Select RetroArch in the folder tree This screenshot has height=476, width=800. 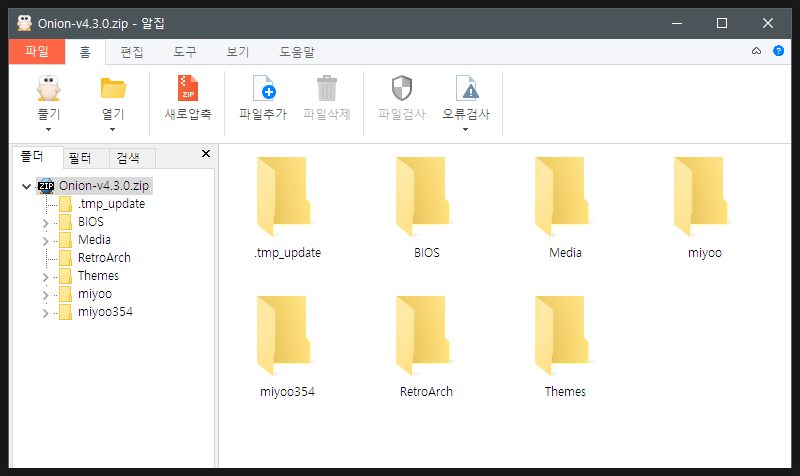tap(104, 258)
